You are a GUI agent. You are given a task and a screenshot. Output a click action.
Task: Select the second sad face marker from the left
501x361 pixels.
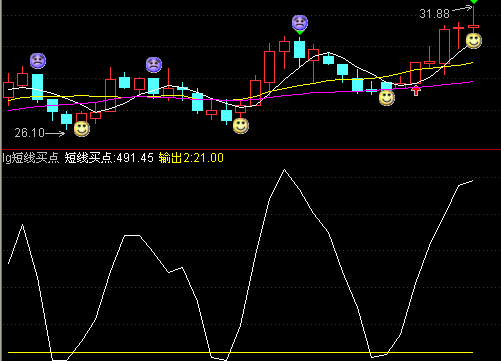tap(154, 65)
